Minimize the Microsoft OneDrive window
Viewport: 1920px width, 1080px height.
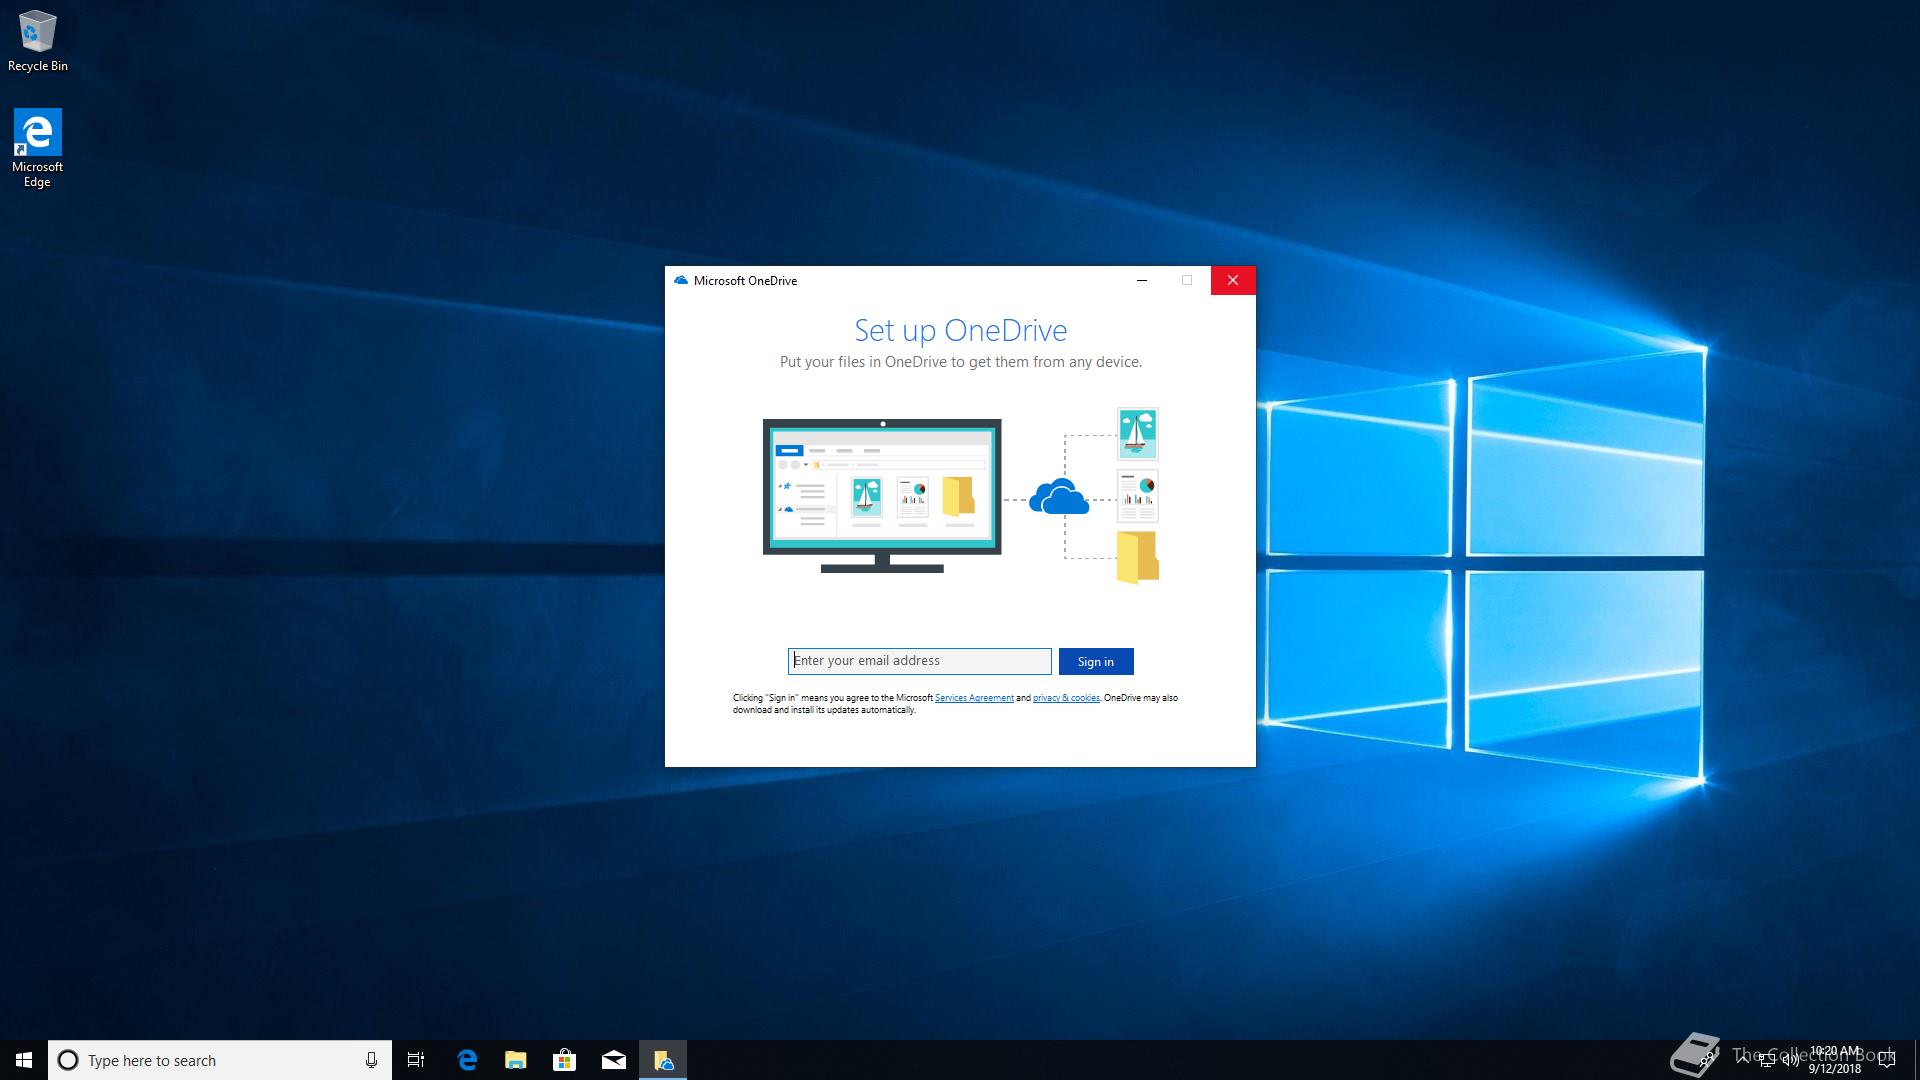click(x=1141, y=281)
